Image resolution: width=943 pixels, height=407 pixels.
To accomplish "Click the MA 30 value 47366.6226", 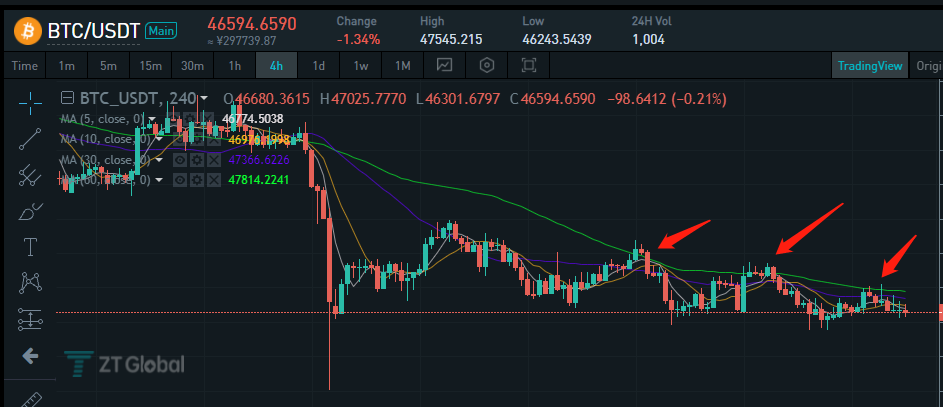I will click(259, 160).
